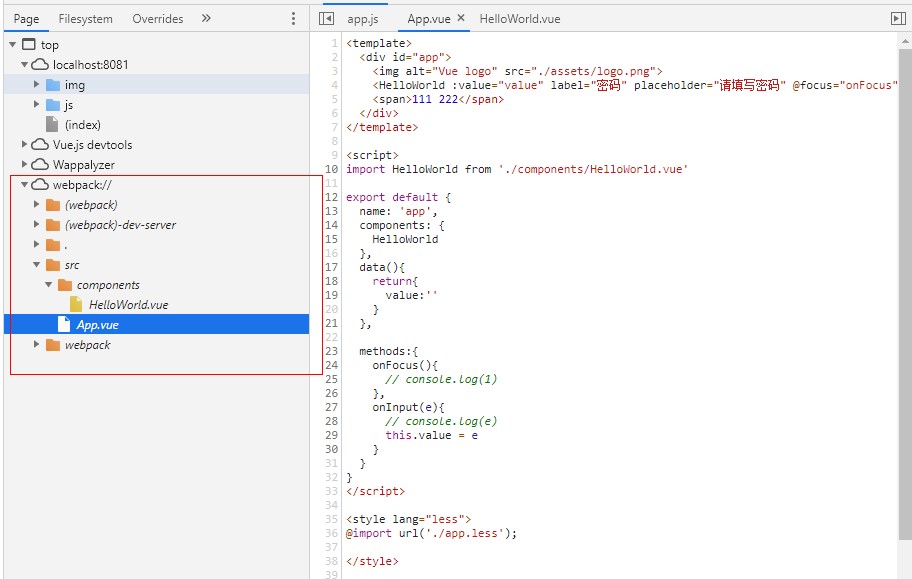Expand the Wappalyzer node
This screenshot has width=912, height=579.
coord(24,164)
